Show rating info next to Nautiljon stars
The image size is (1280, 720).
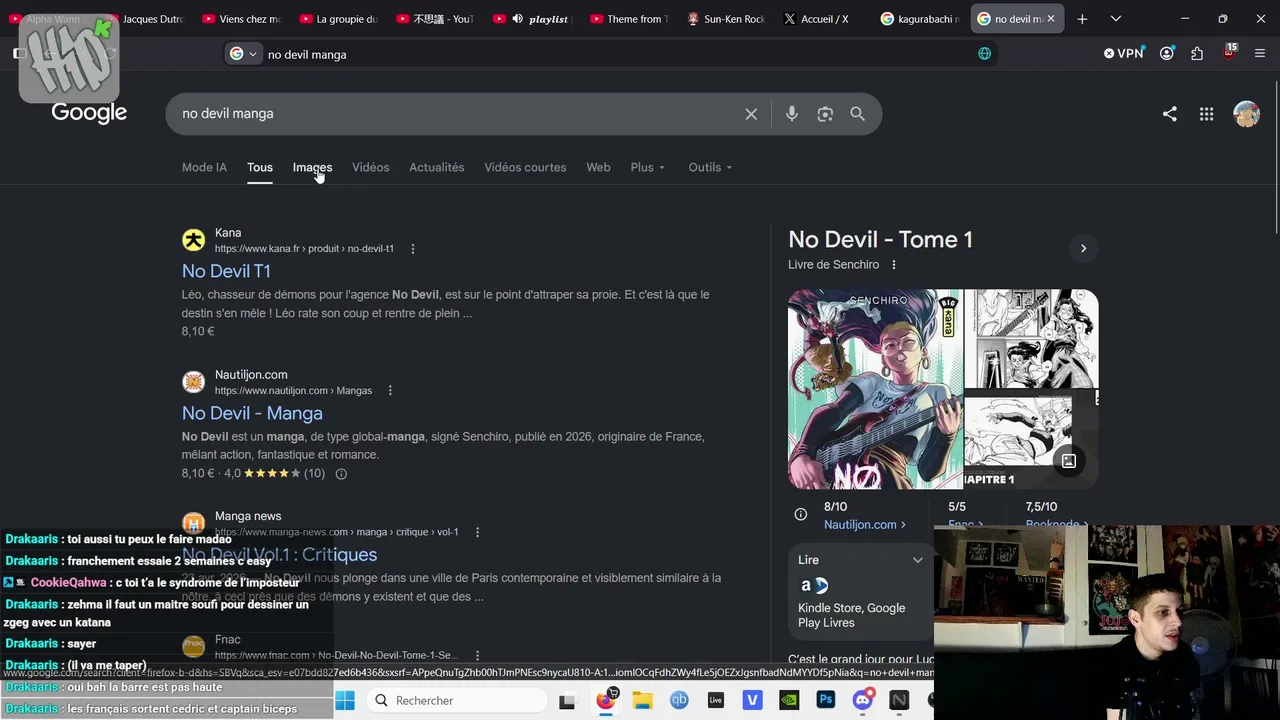[x=341, y=474]
